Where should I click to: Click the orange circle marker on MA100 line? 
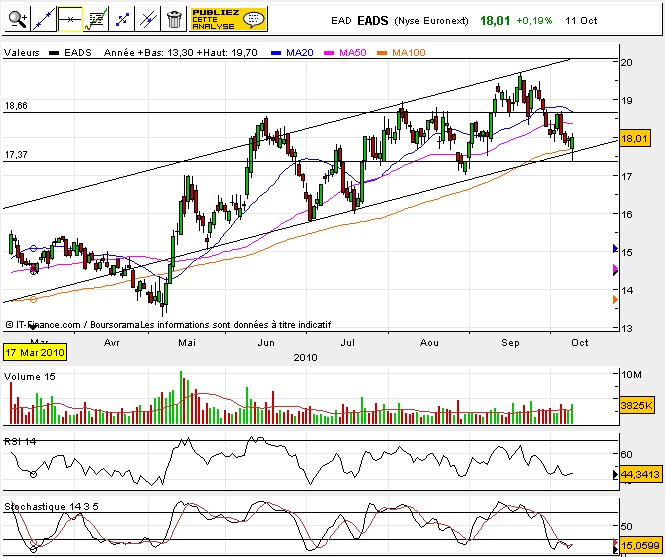coord(34,300)
